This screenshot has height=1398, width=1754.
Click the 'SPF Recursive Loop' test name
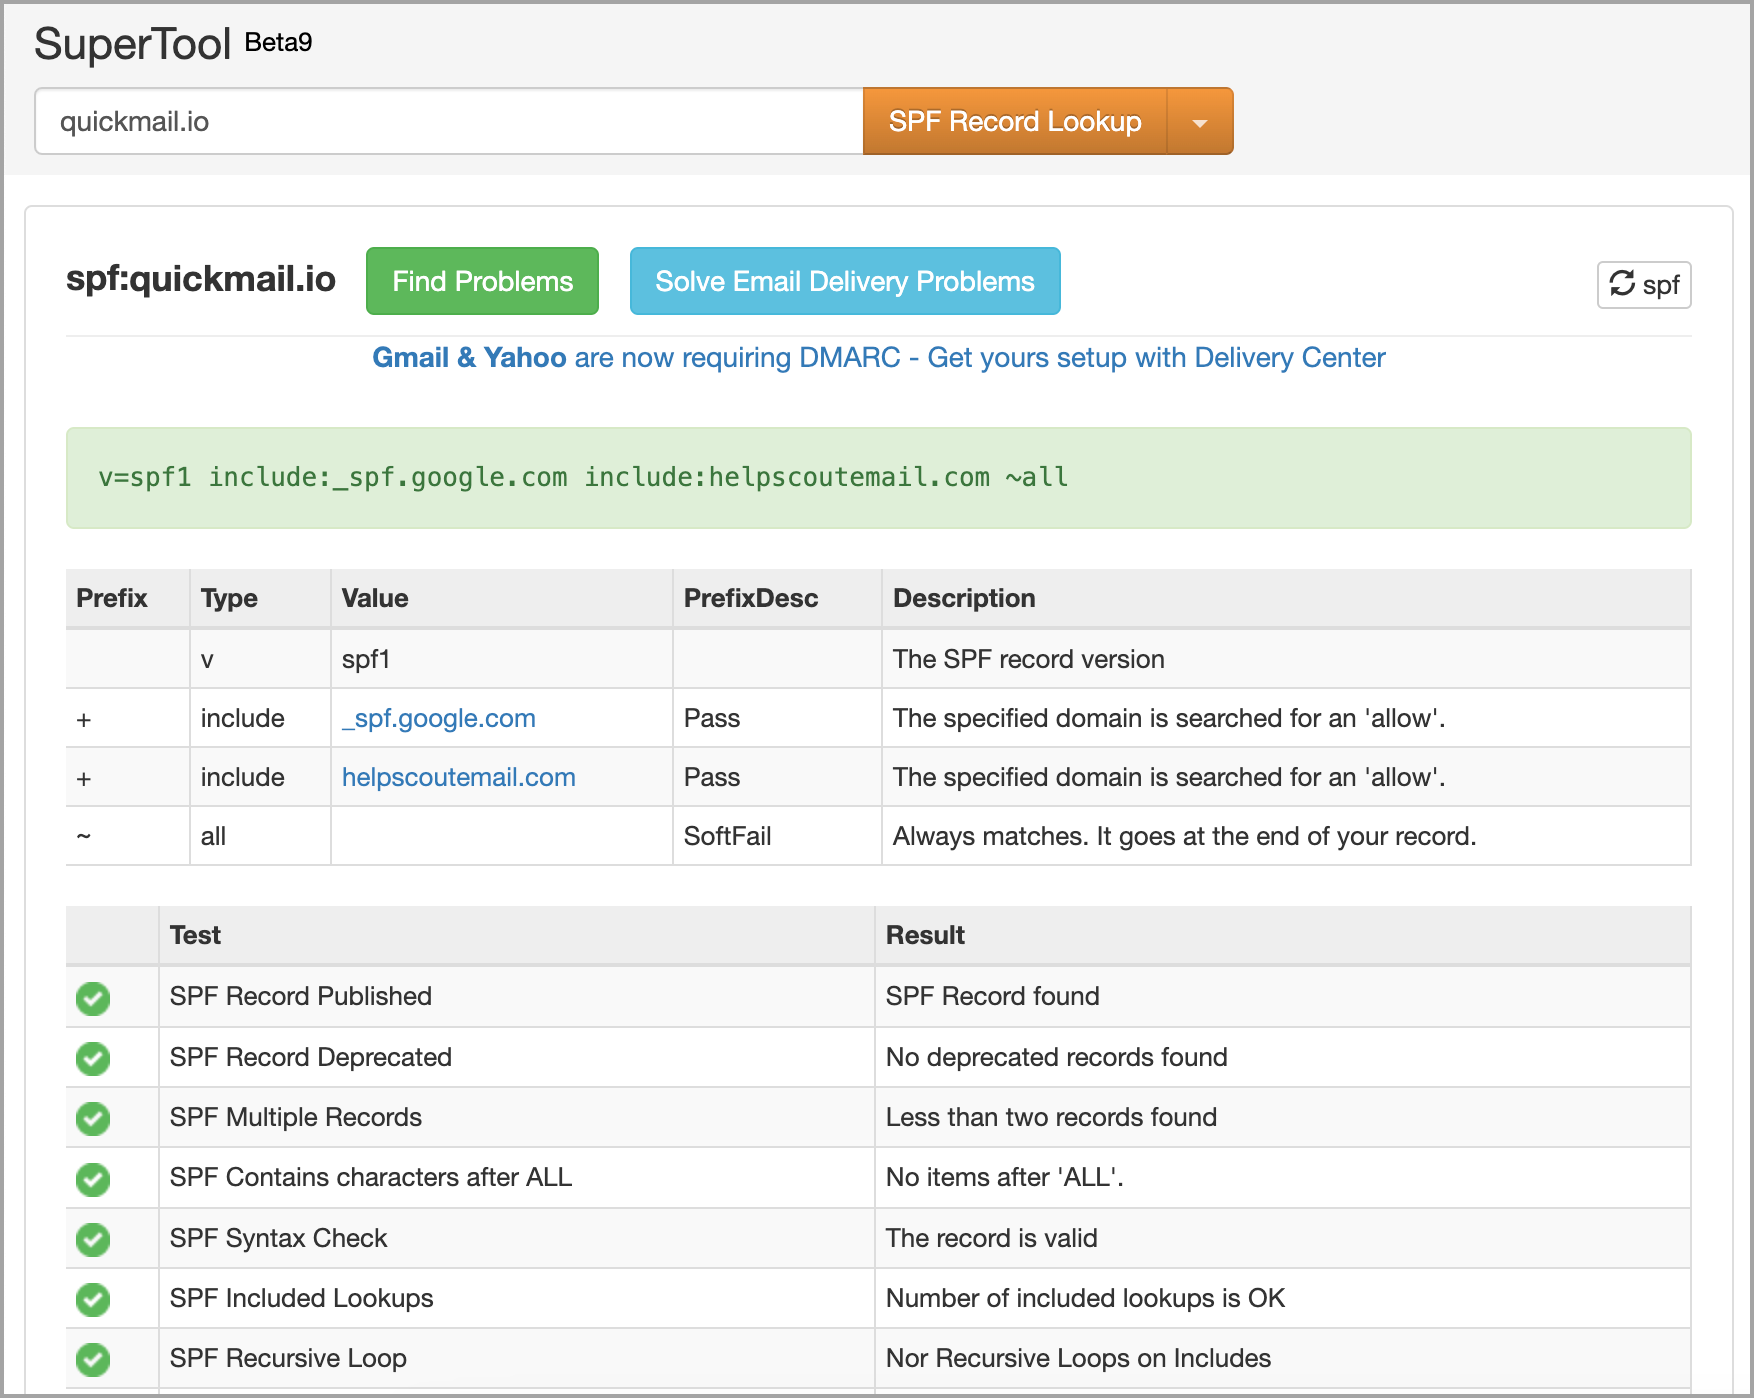[x=288, y=1358]
